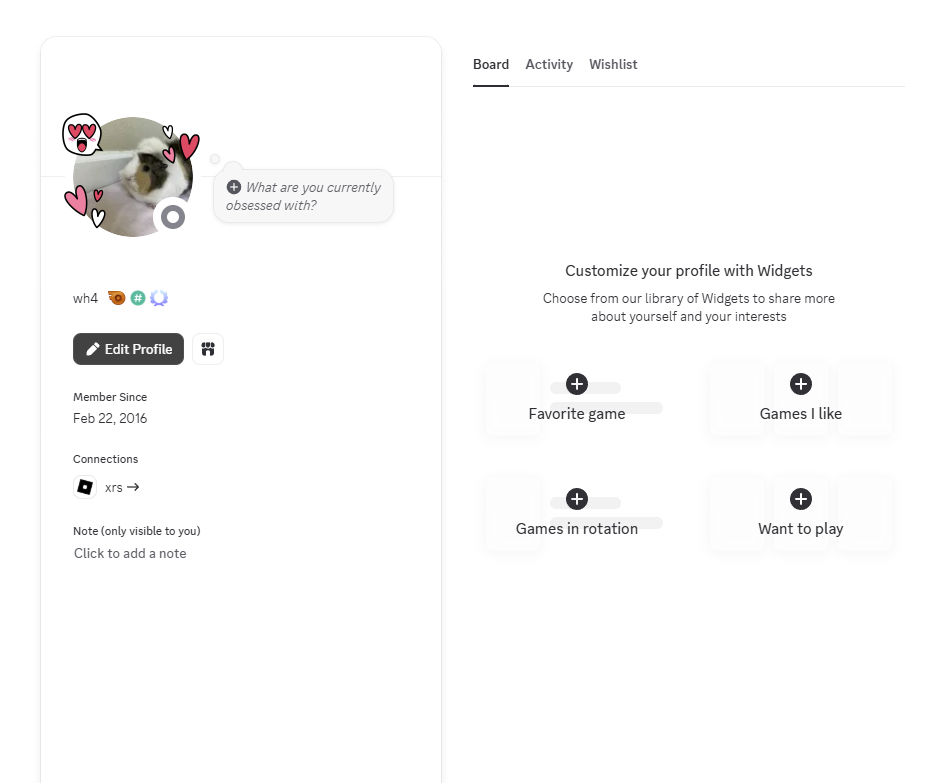Open the xrs connection link
The height and width of the screenshot is (783, 947).
tap(122, 487)
